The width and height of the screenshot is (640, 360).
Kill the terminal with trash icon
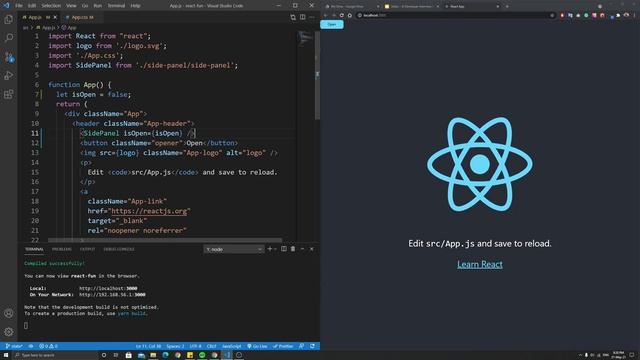(x=293, y=249)
